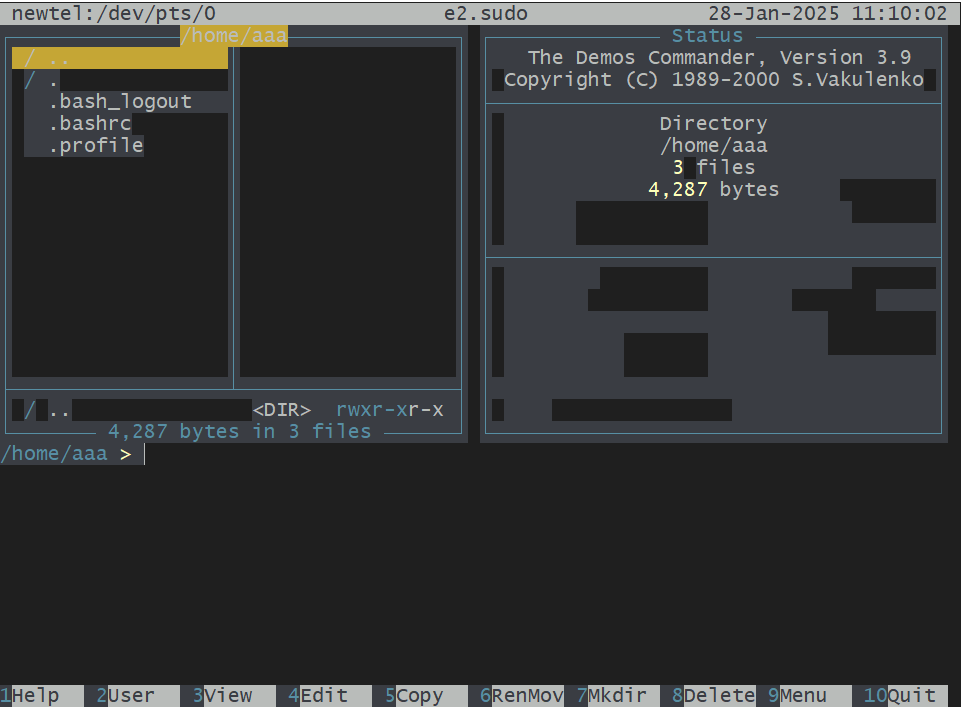The height and width of the screenshot is (707, 961).
Task: Click the 7Mkdir function key
Action: point(618,695)
